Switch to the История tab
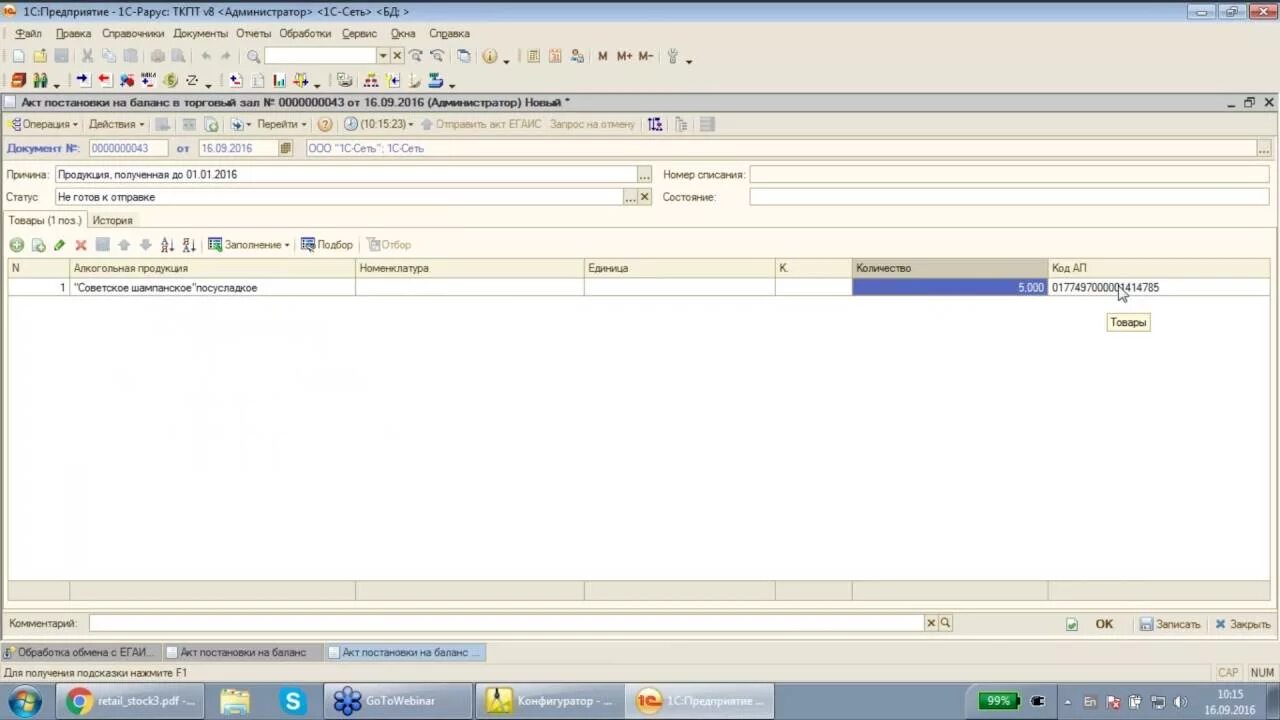 113,220
